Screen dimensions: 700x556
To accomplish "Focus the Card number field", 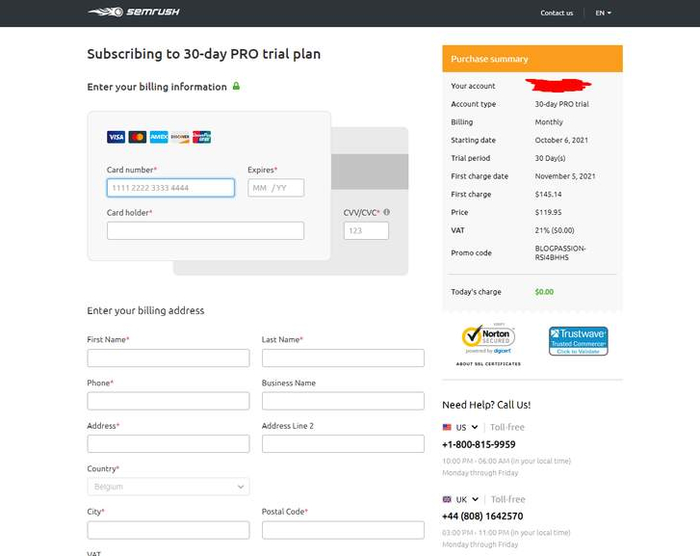I will coord(171,188).
